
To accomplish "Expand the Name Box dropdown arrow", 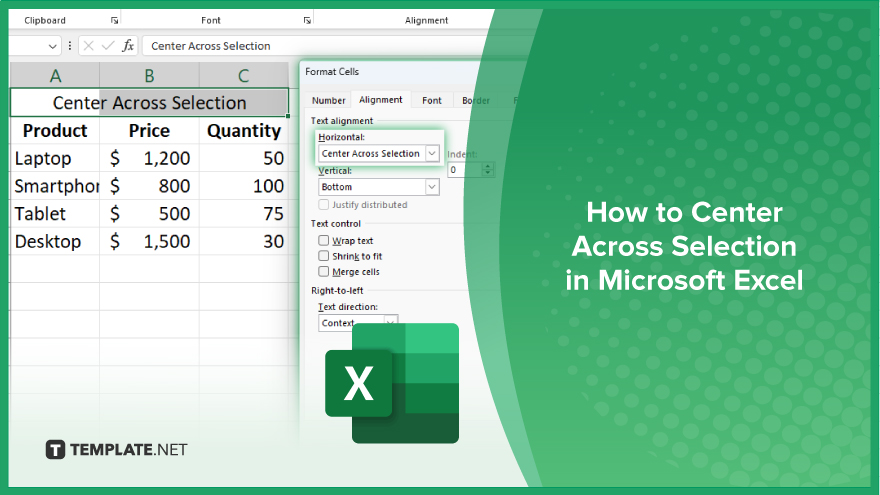I will pyautogui.click(x=52, y=47).
